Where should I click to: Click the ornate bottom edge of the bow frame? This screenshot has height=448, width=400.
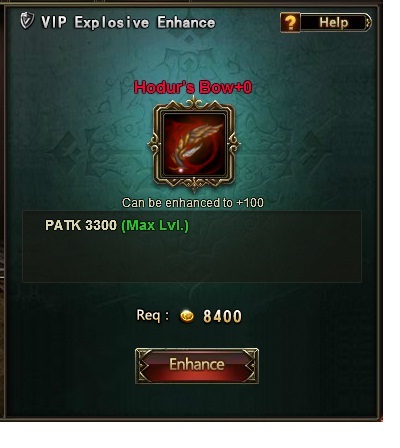[194, 184]
